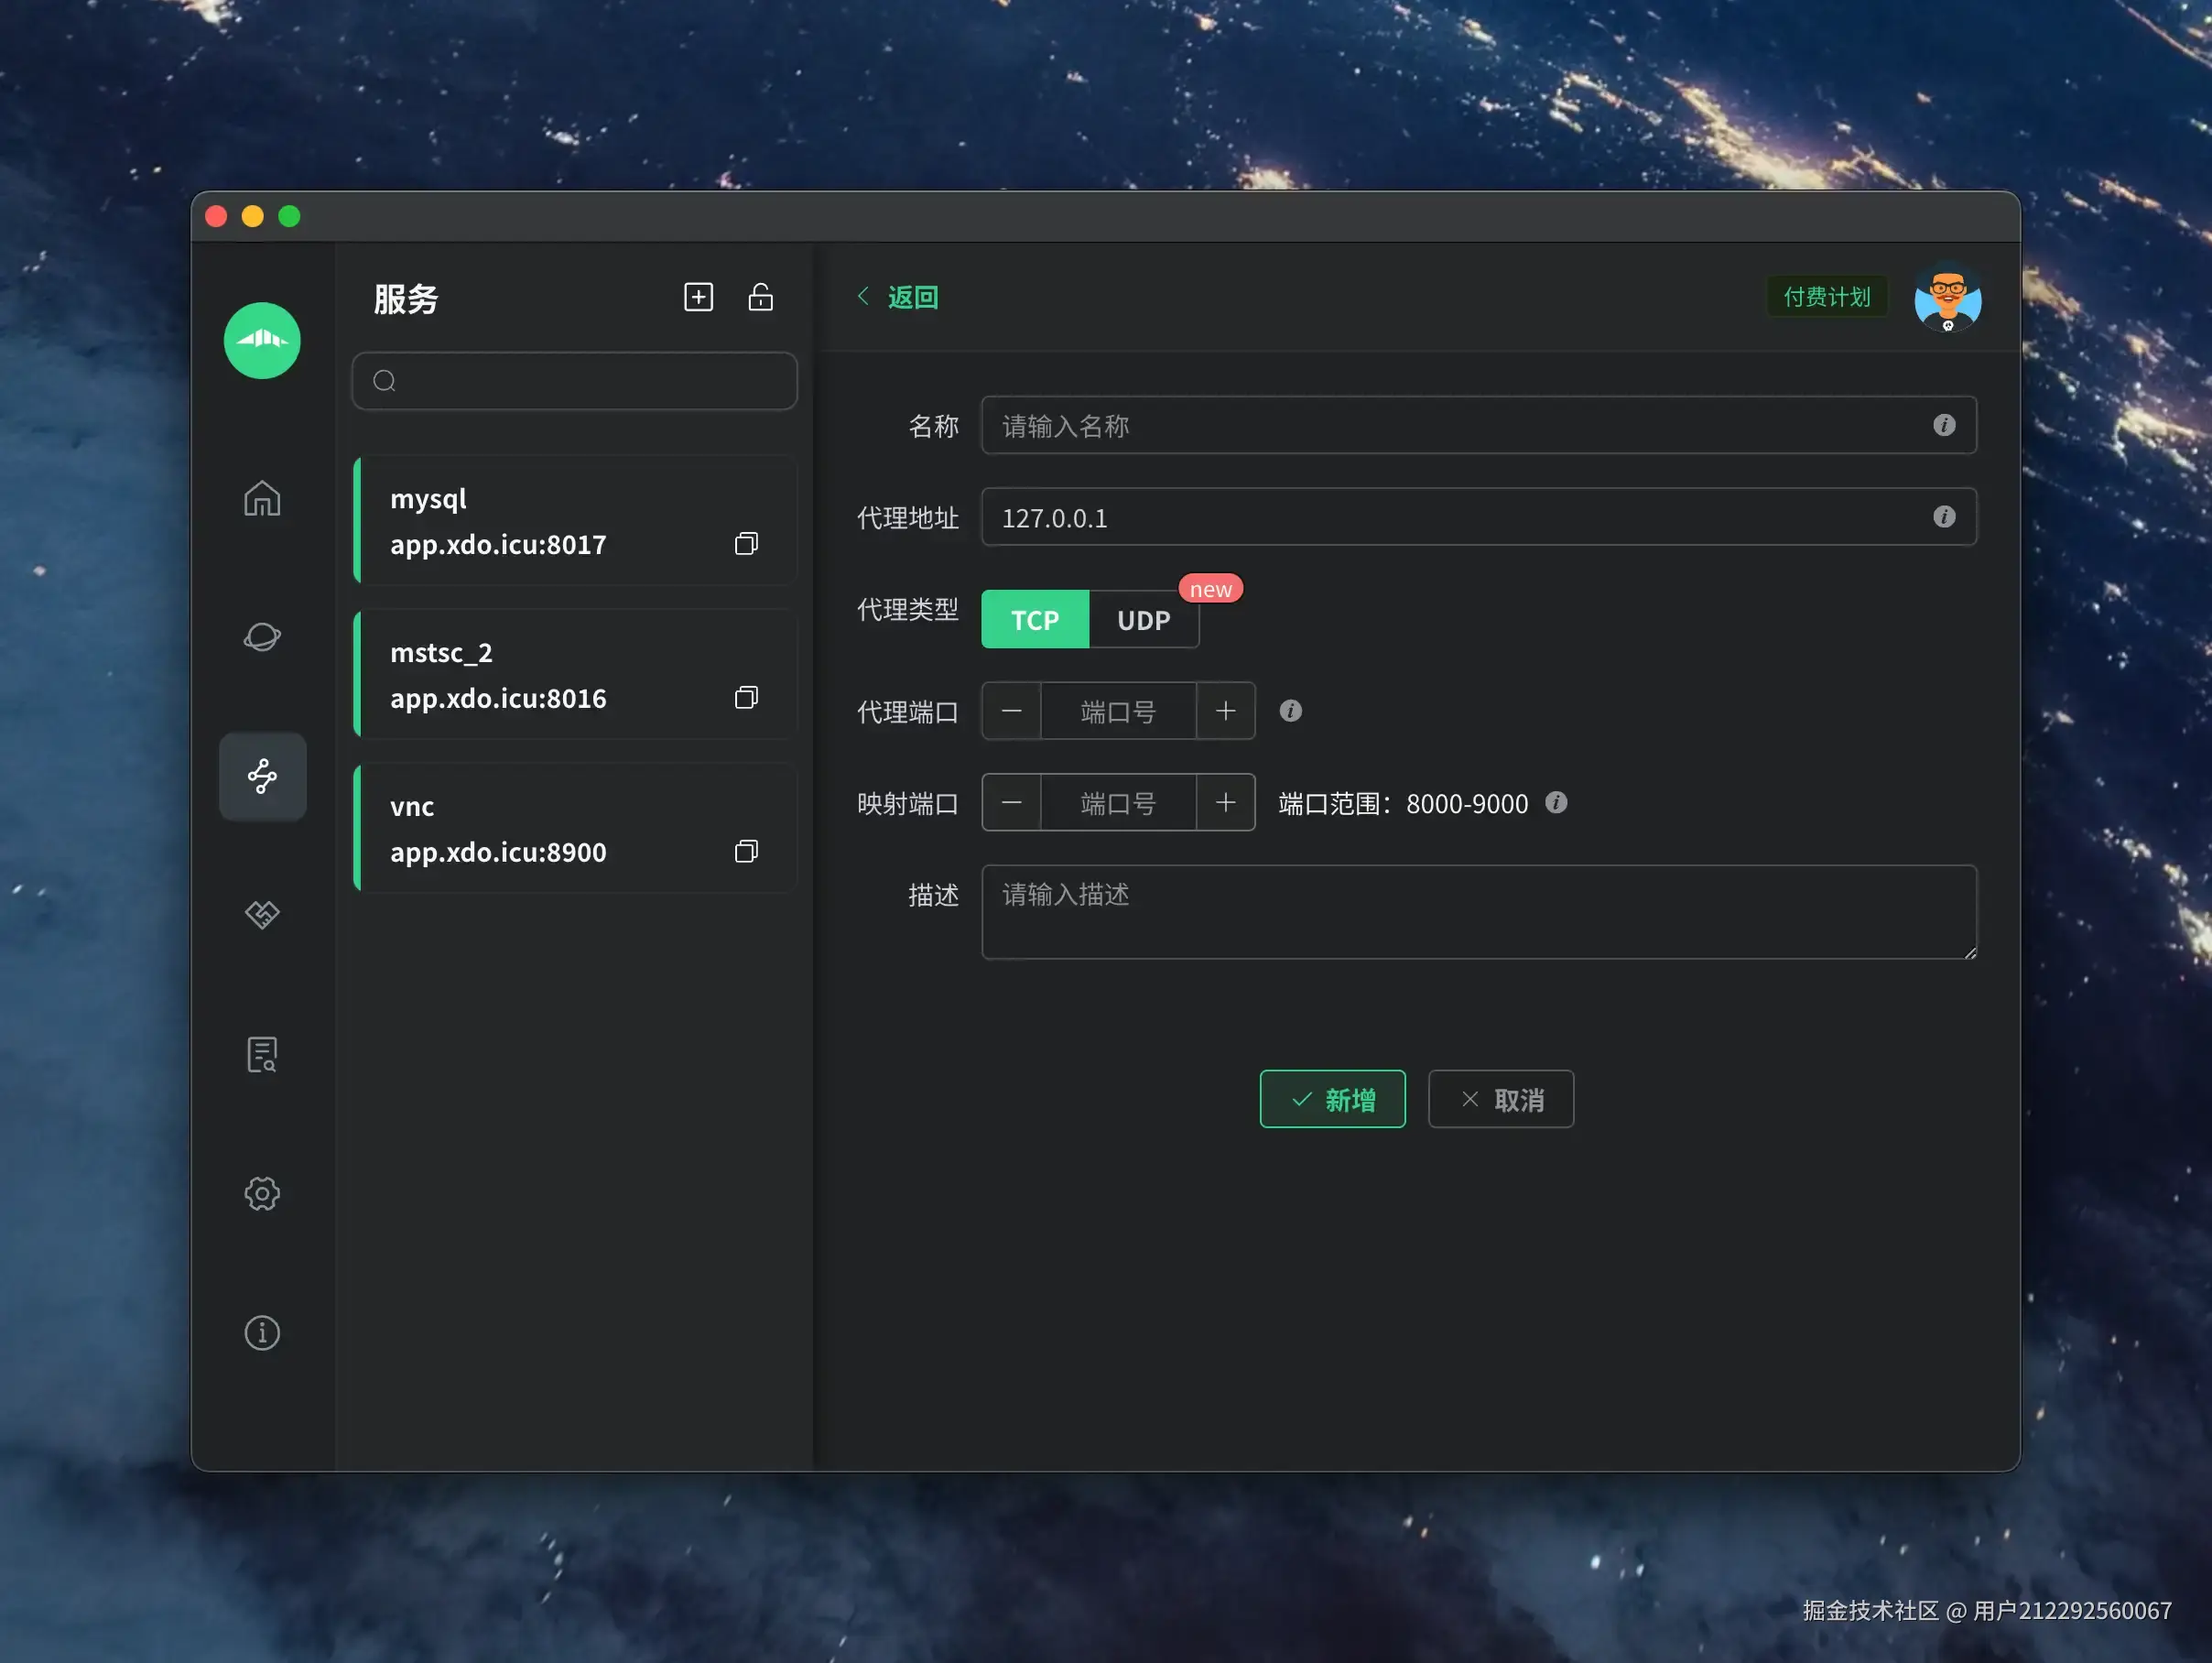Viewport: 2212px width, 1663px height.
Task: Open settings gear in sidebar
Action: 262,1193
